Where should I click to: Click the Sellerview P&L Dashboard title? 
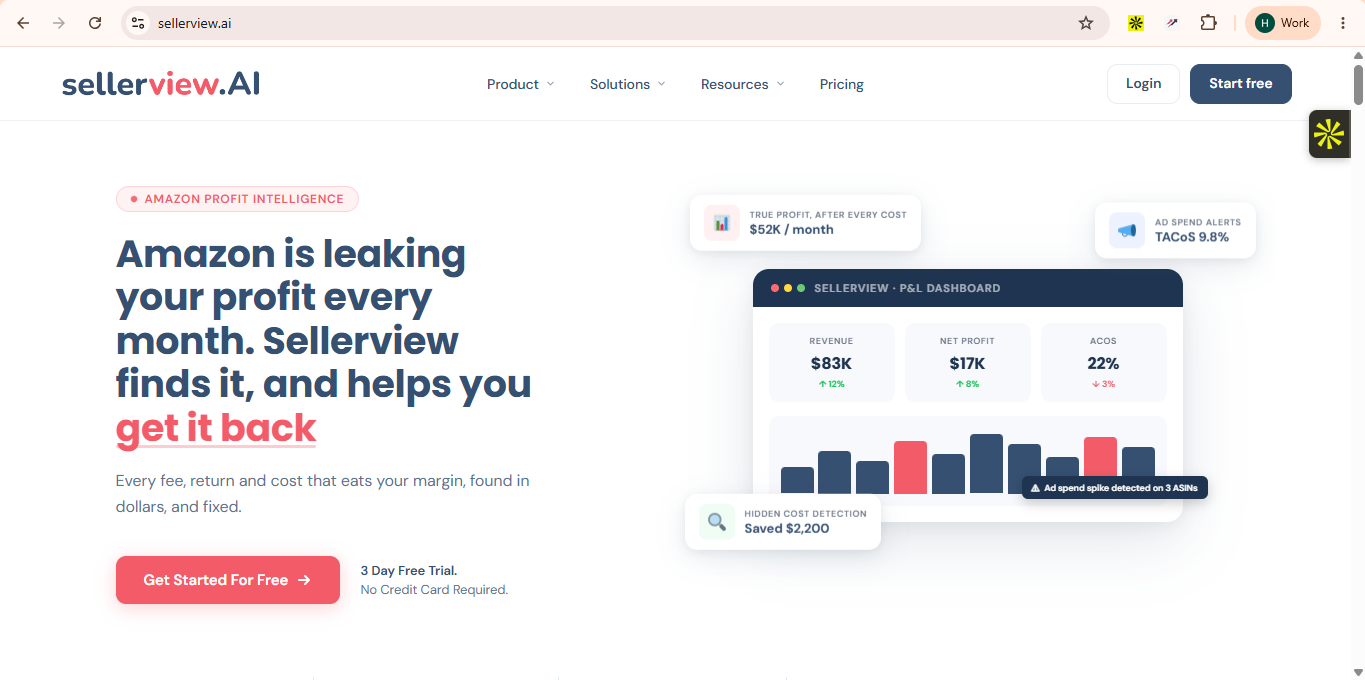pyautogui.click(x=907, y=288)
